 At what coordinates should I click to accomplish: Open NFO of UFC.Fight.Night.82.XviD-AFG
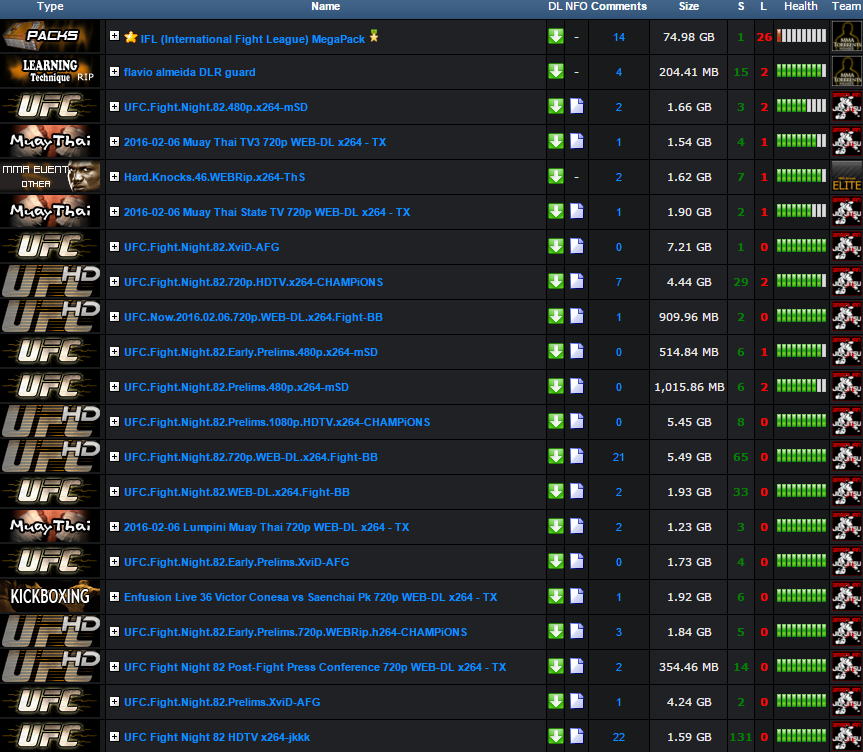[x=577, y=247]
